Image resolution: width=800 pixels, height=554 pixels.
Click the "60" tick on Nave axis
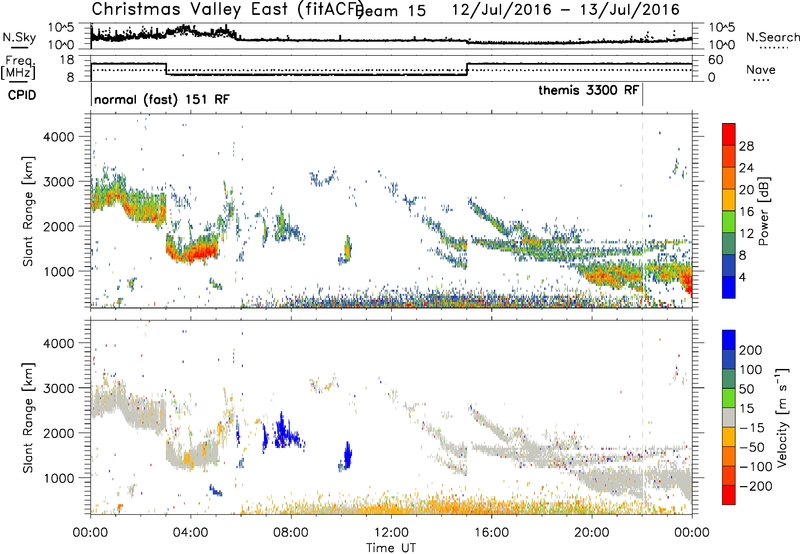(x=716, y=60)
